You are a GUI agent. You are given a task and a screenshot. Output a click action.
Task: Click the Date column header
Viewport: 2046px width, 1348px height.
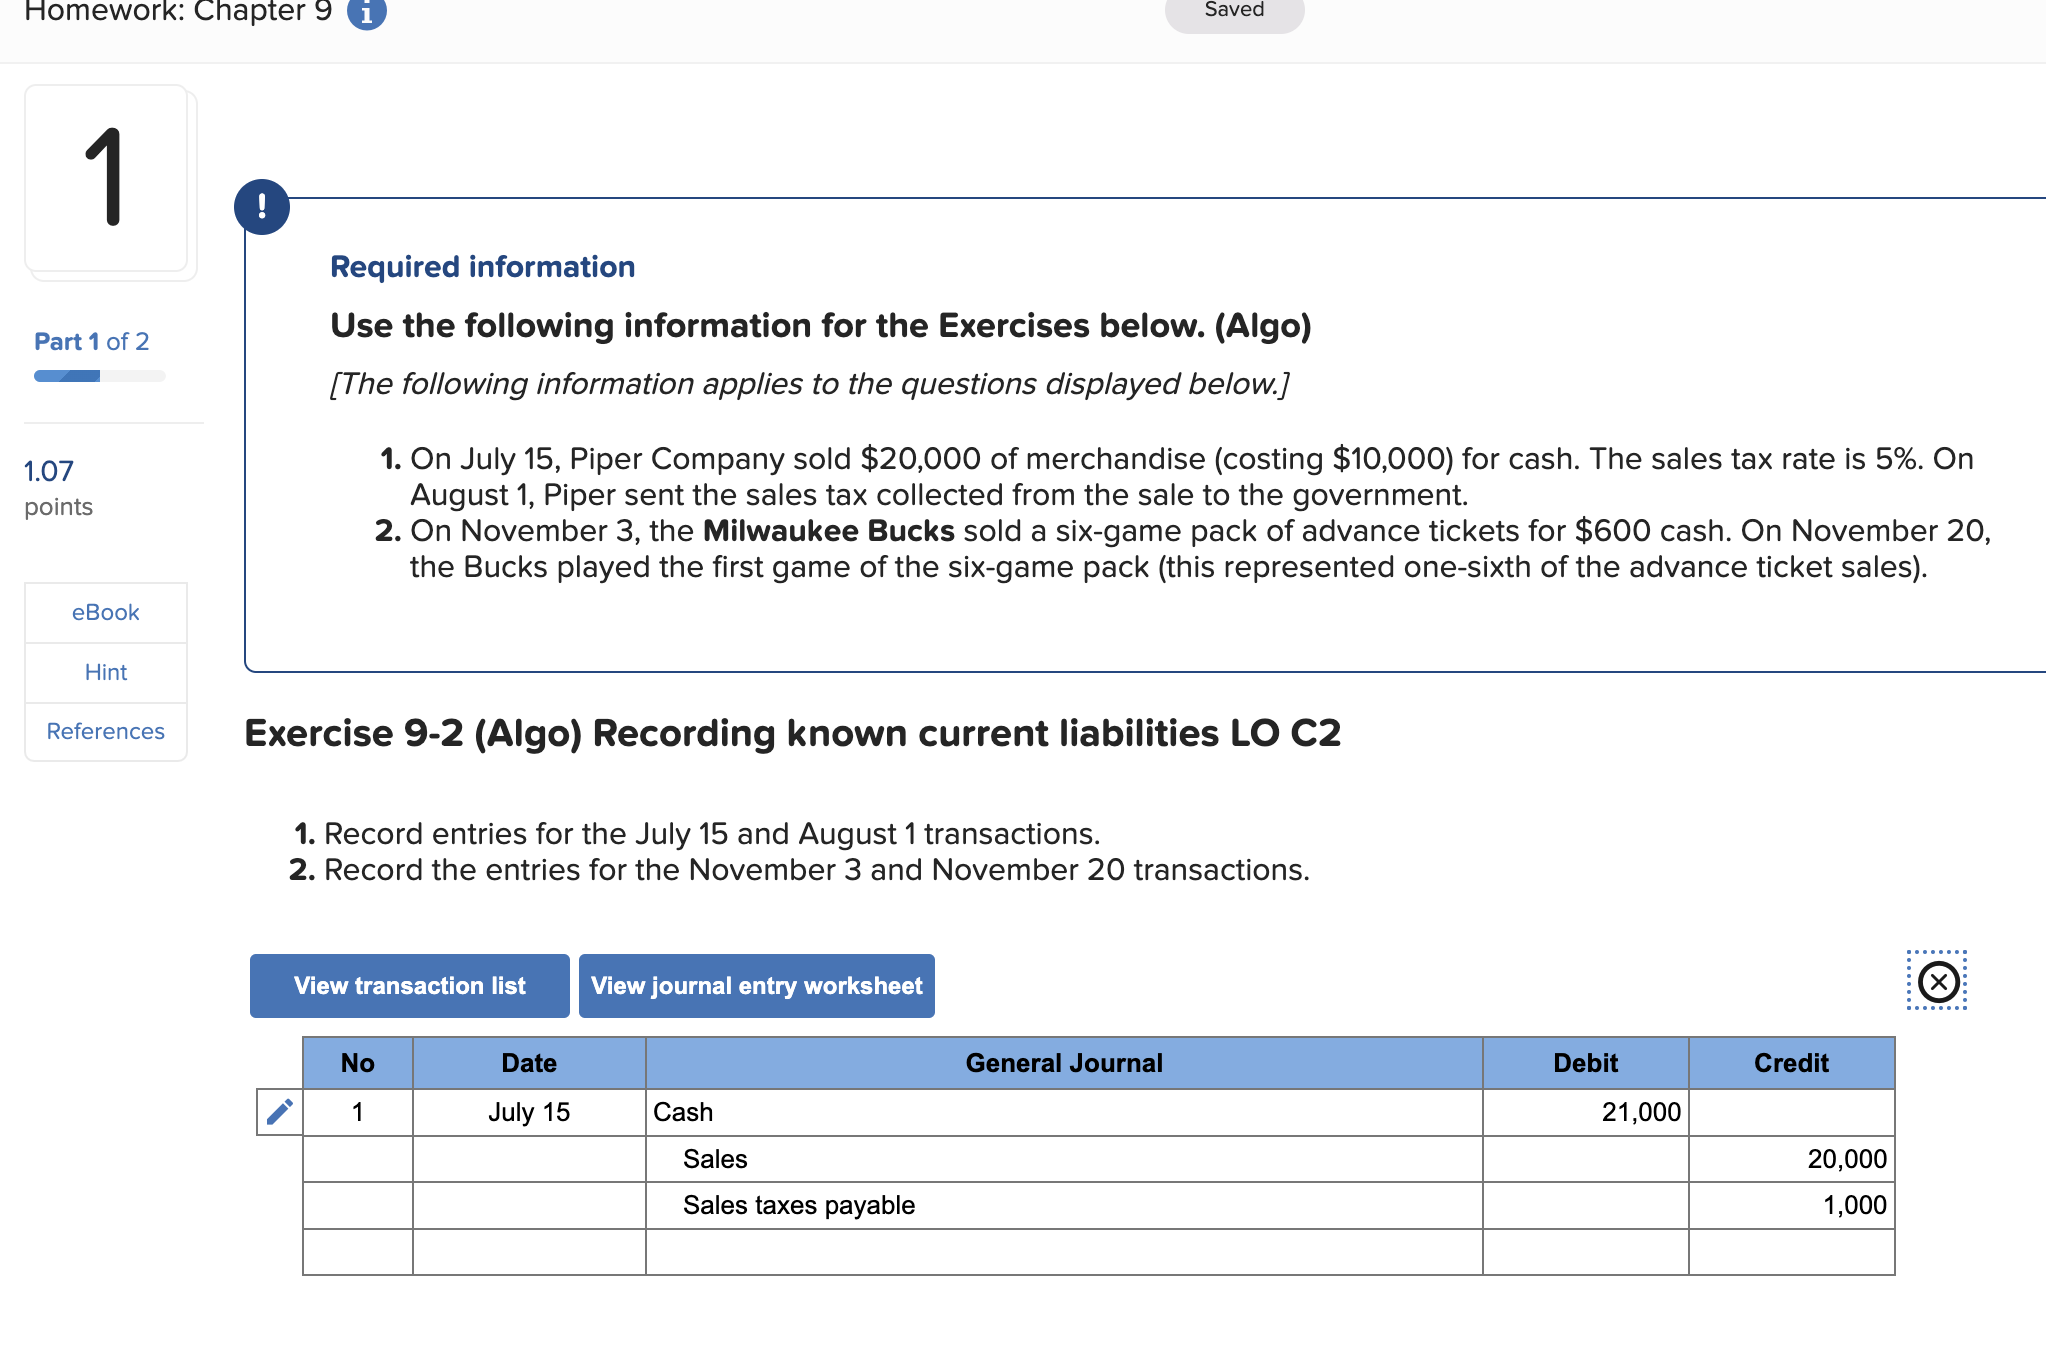(529, 1063)
